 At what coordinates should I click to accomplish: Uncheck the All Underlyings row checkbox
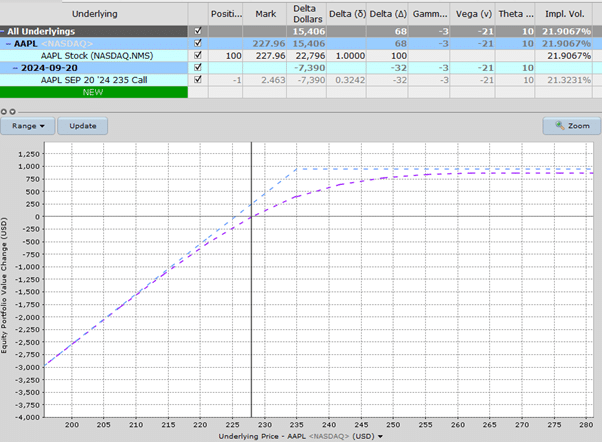(x=197, y=31)
